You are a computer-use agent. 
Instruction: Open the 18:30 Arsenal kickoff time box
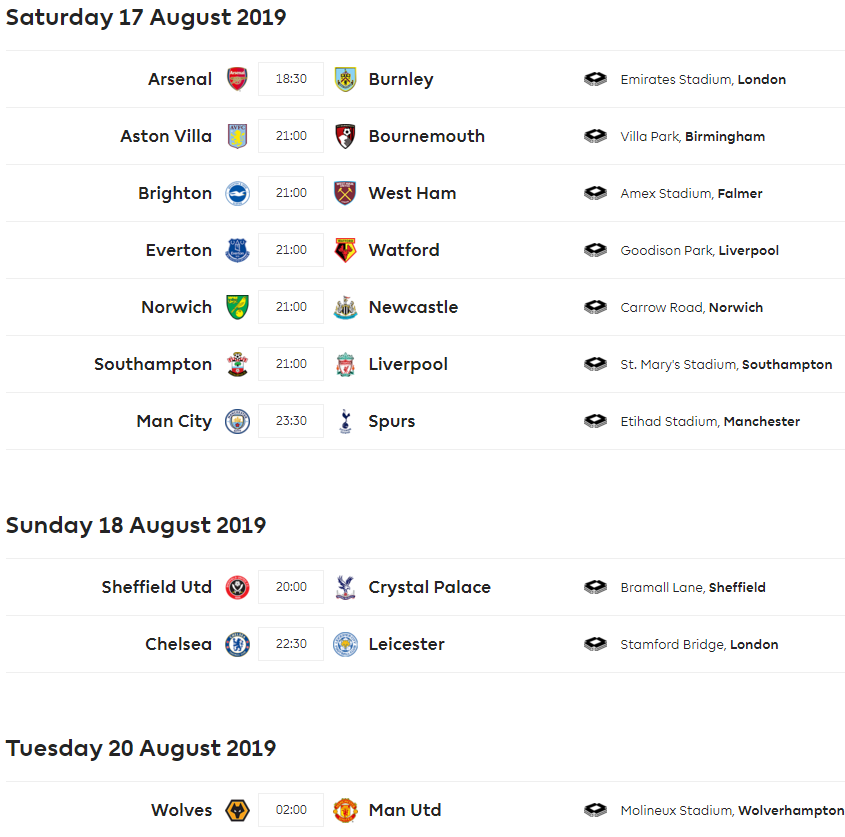click(291, 79)
